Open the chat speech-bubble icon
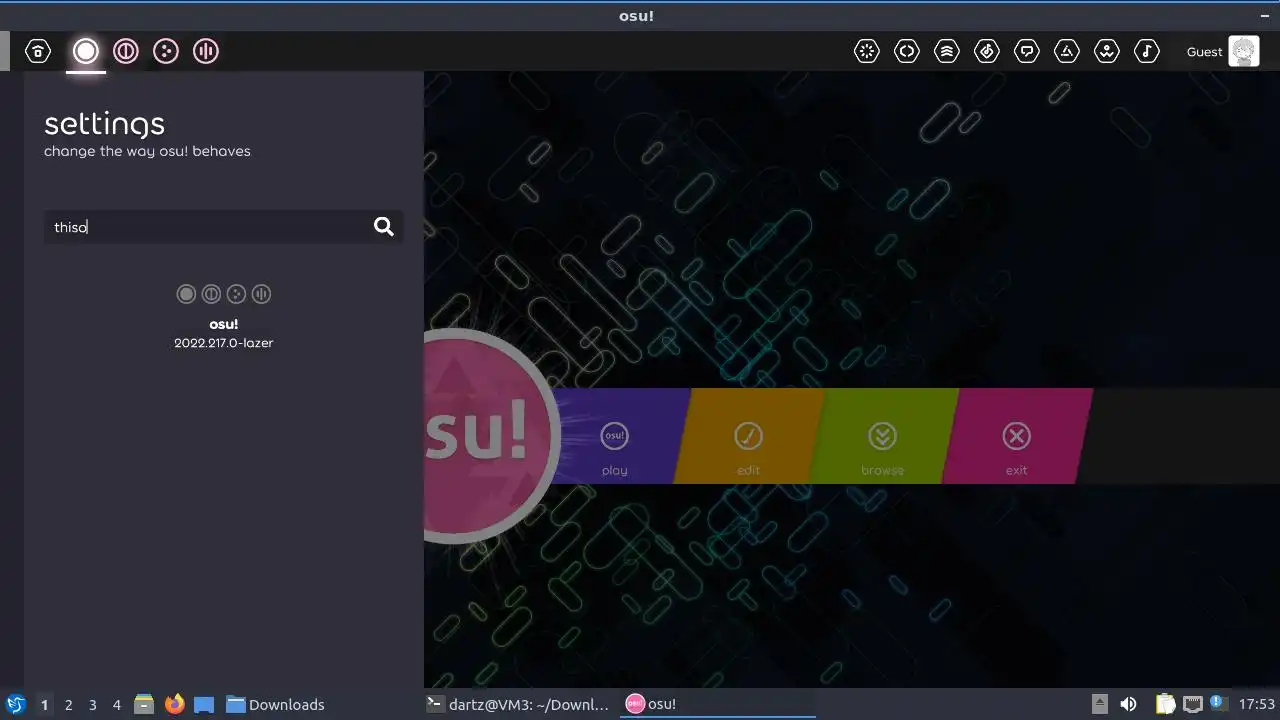 point(1027,51)
